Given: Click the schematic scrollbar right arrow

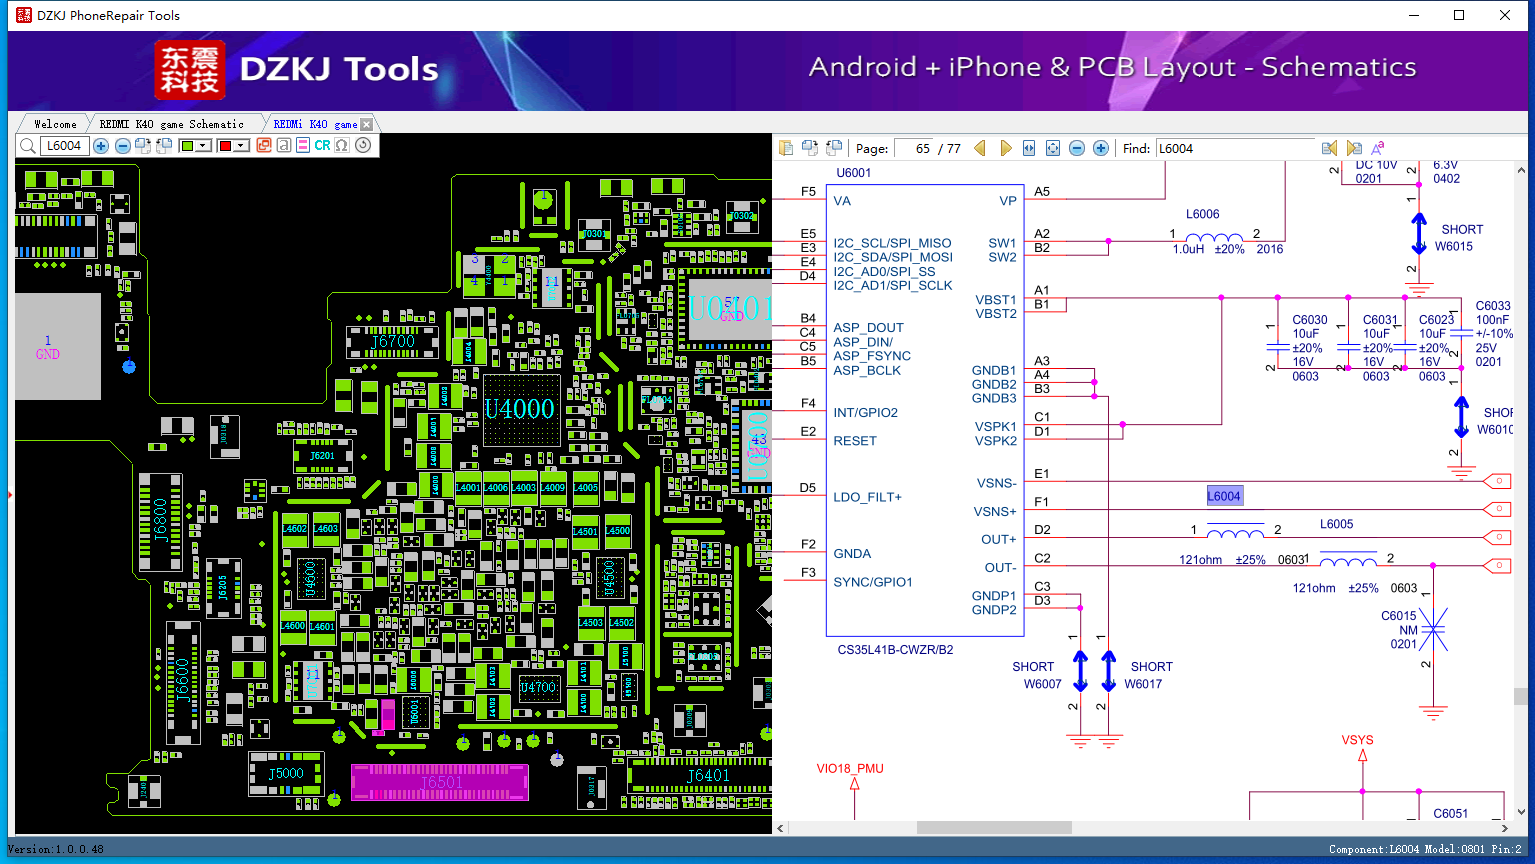Looking at the screenshot, I should (x=1505, y=828).
